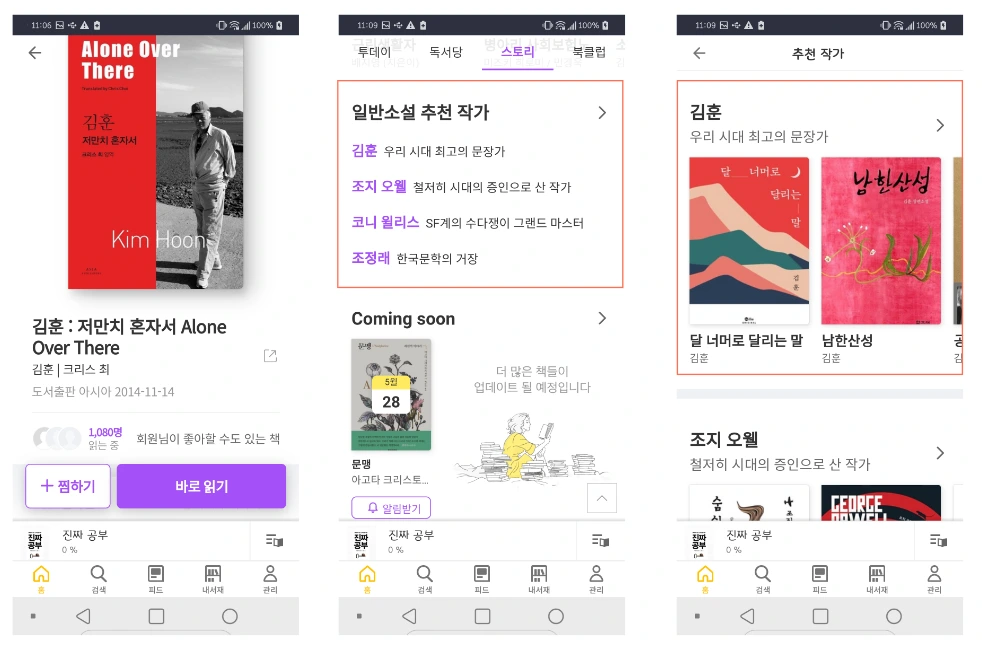
Task: Open the 검색 search icon on the middle screen
Action: 425,579
